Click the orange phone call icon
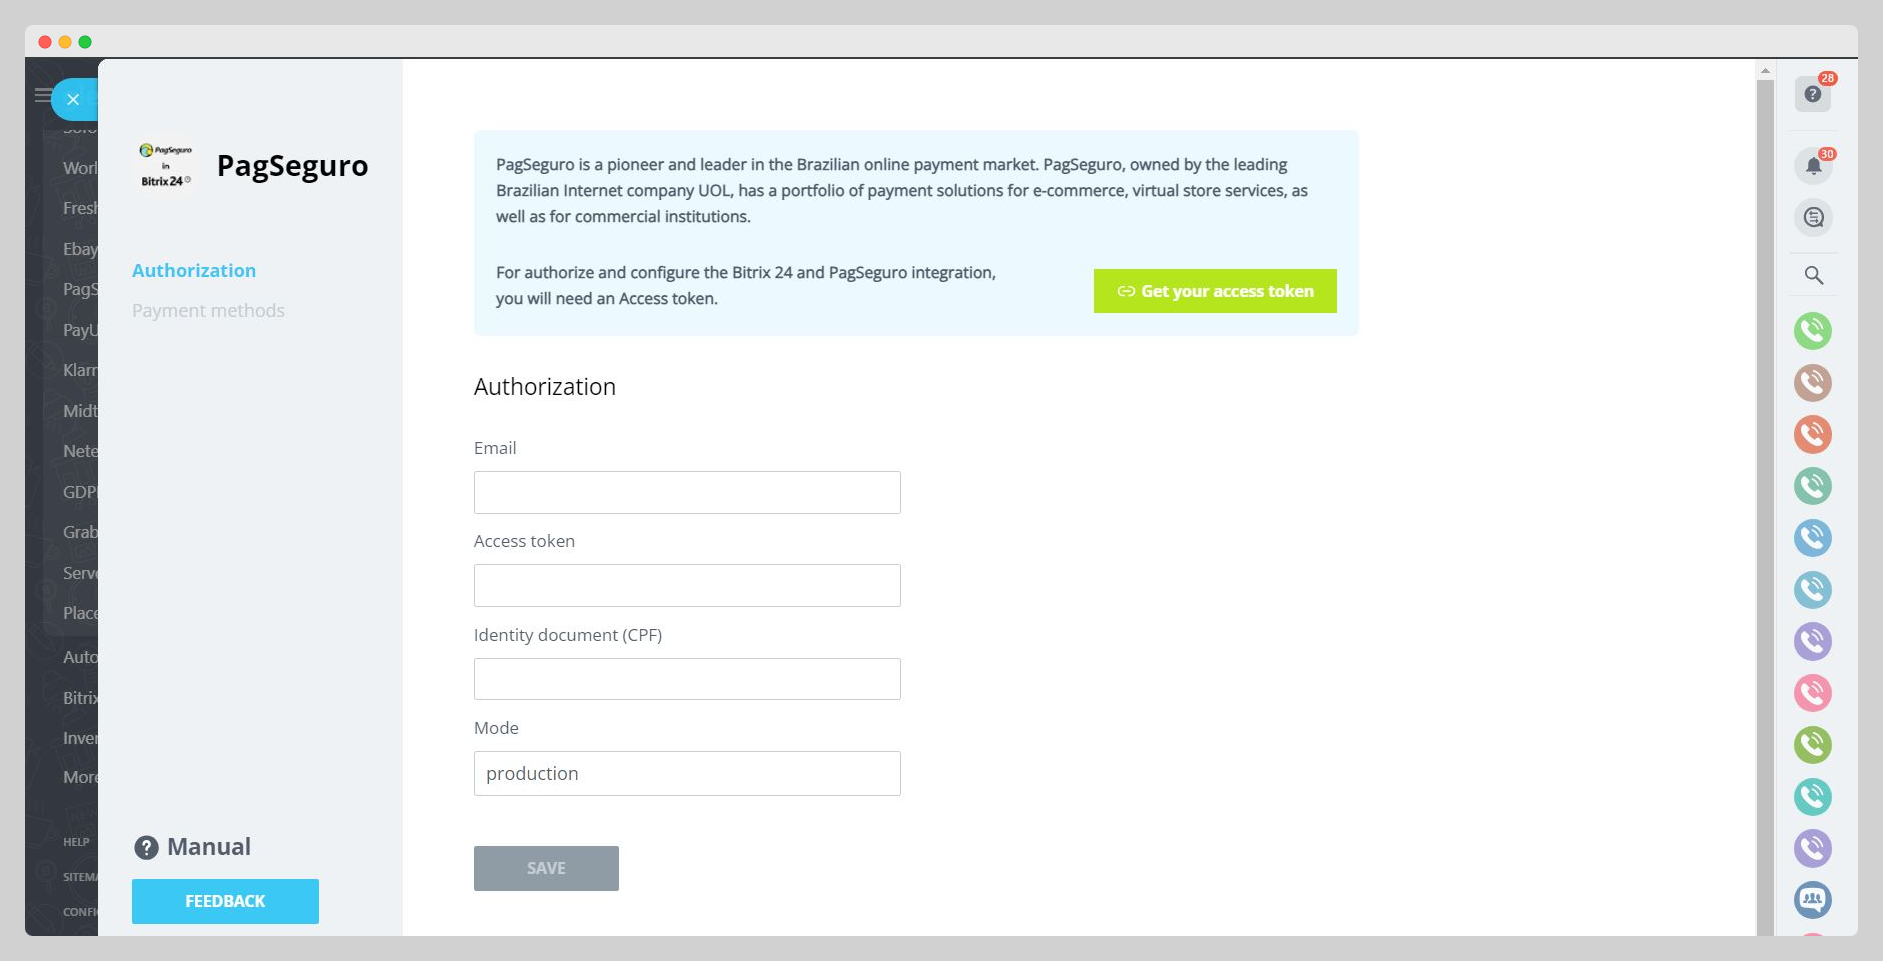 click(1812, 434)
